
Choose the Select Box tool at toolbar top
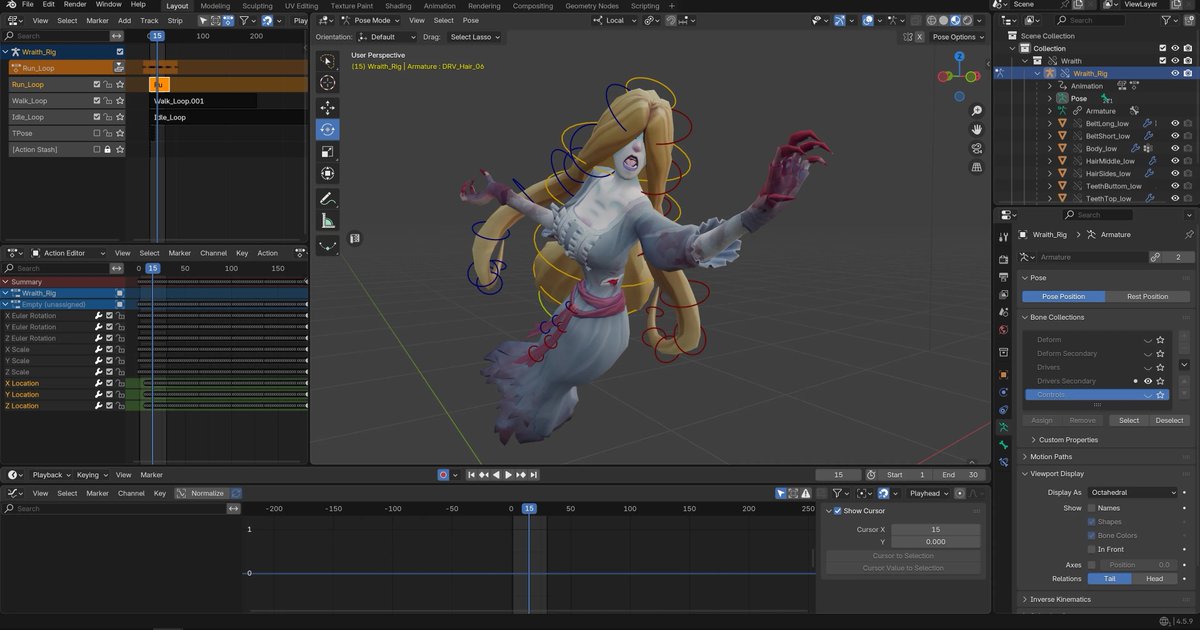click(x=328, y=60)
